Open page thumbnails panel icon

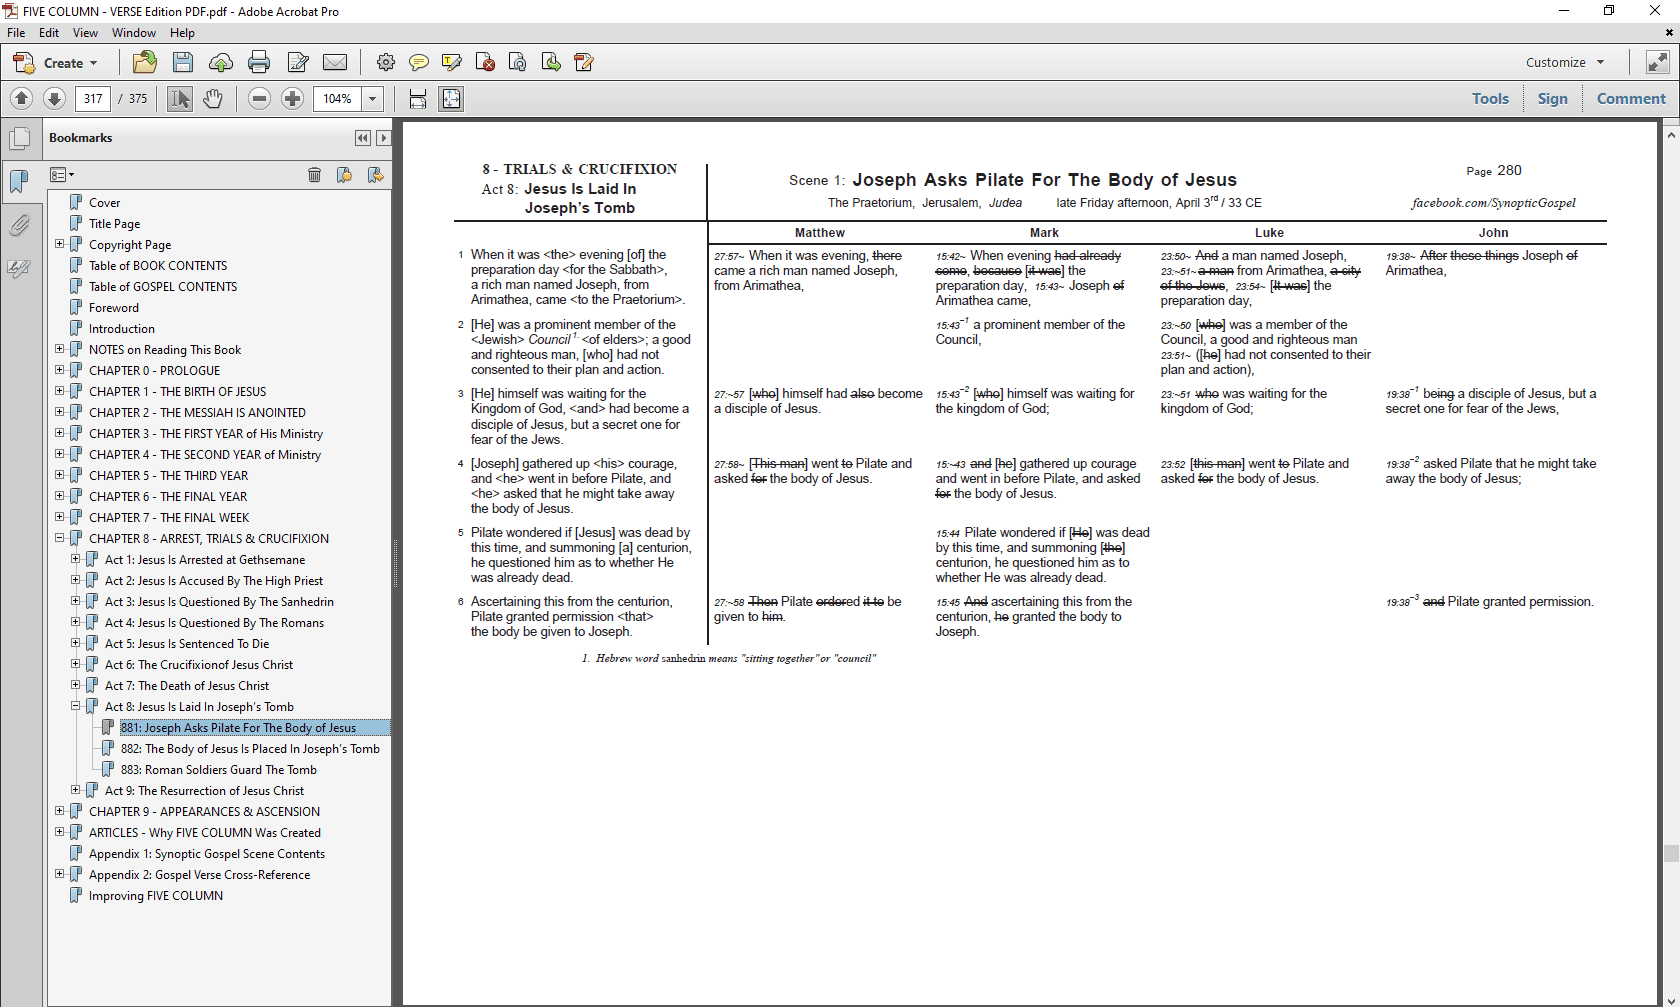[x=19, y=139]
